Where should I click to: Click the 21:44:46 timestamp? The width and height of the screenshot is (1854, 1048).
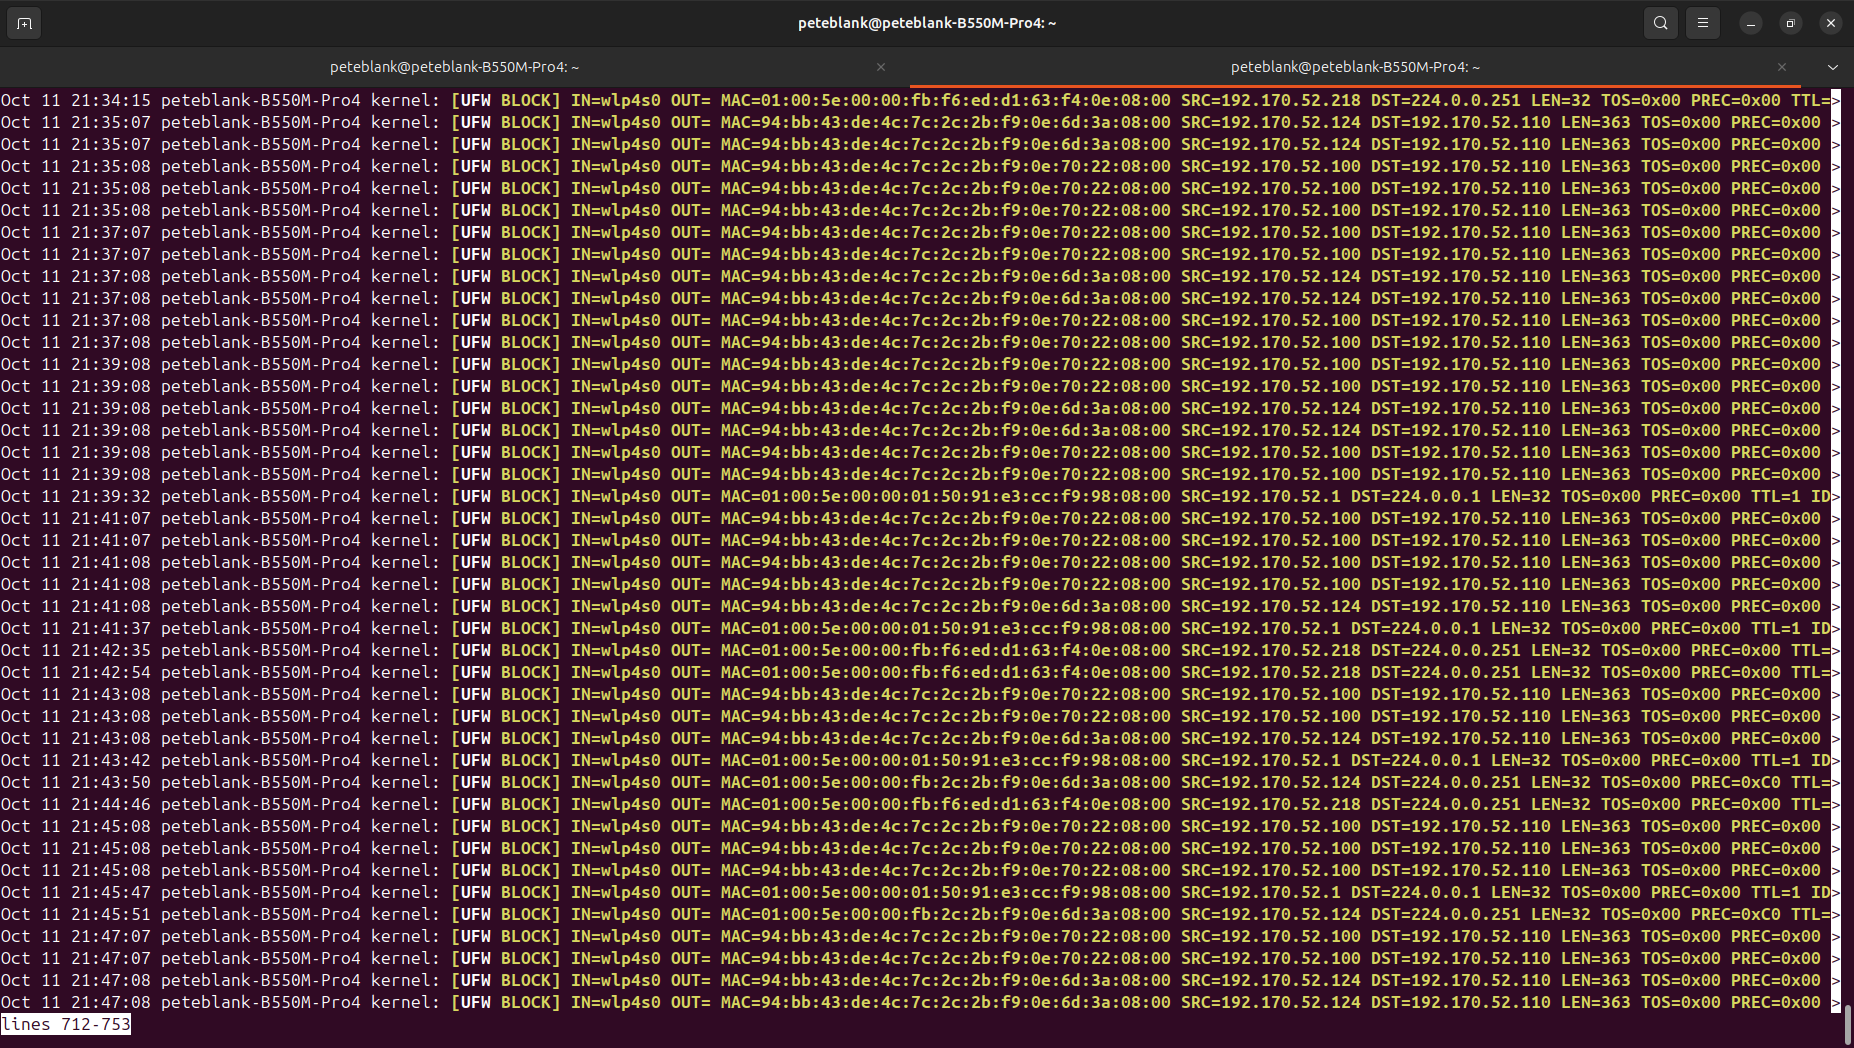[x=111, y=804]
